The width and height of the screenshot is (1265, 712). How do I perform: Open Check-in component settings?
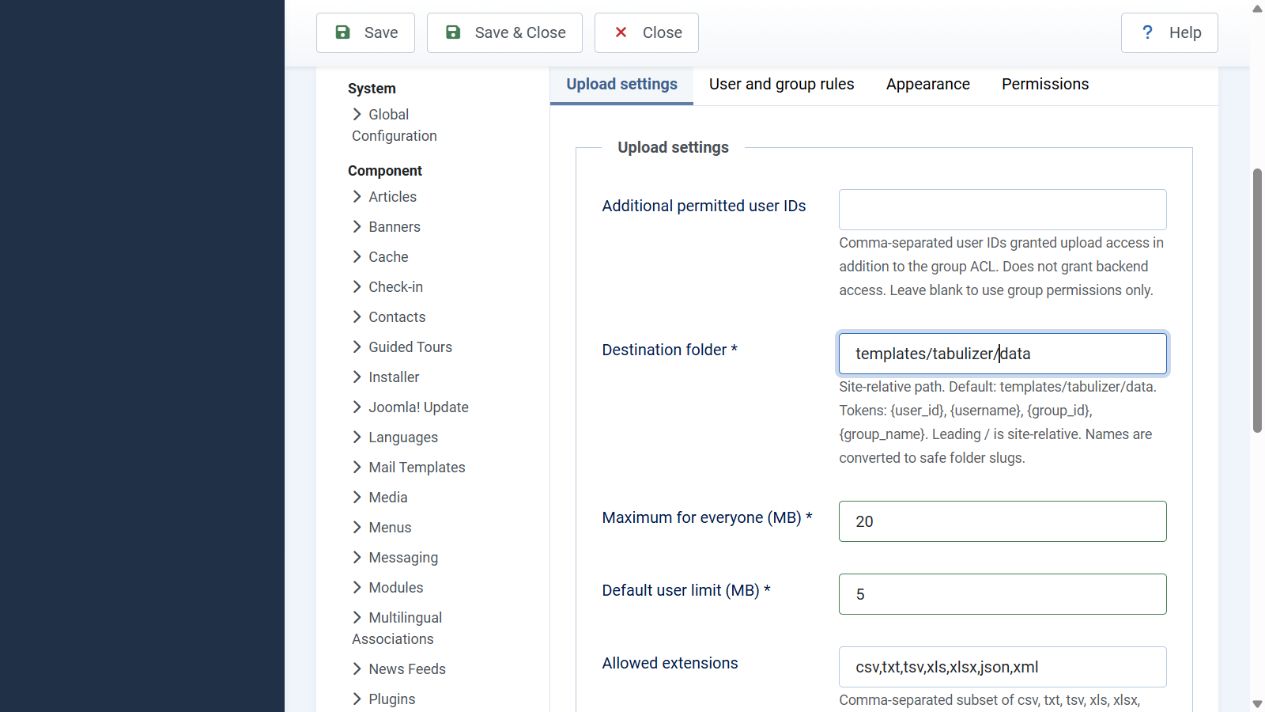click(x=387, y=287)
